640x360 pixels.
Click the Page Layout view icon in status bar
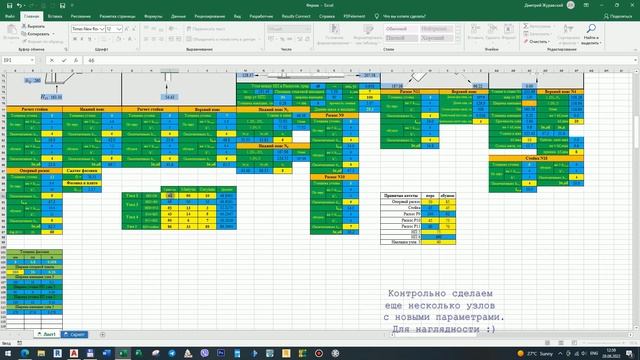pyautogui.click(x=561, y=343)
